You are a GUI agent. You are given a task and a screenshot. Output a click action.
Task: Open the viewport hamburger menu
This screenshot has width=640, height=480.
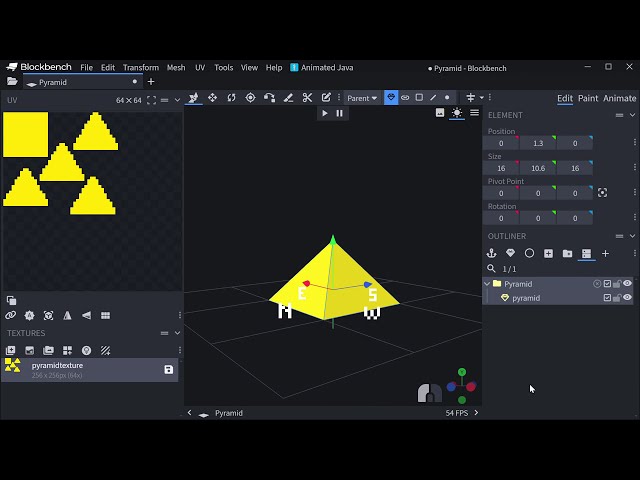coord(474,113)
